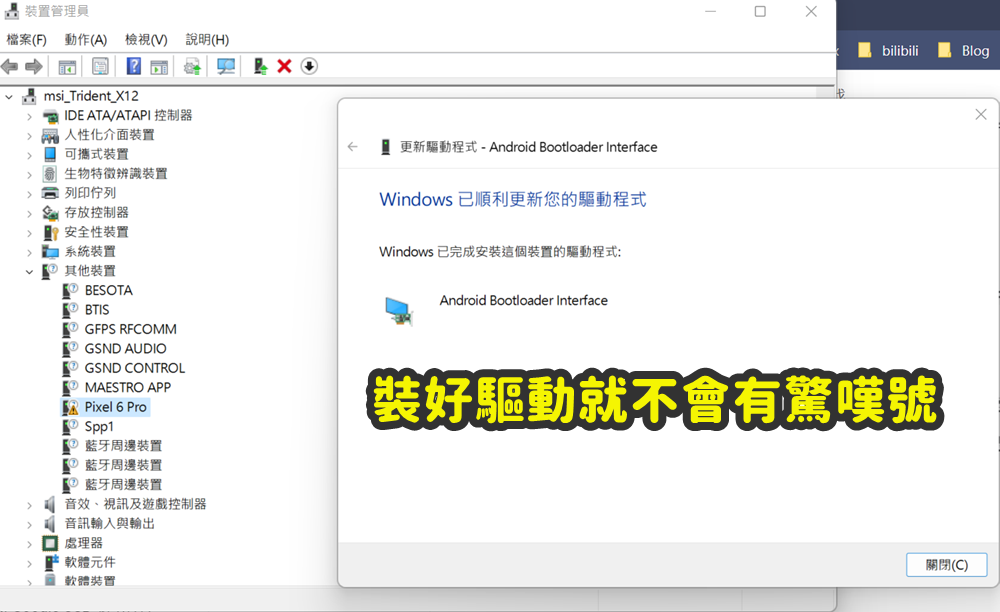Expand 列印佇列 category
1000x612 pixels.
(29, 194)
